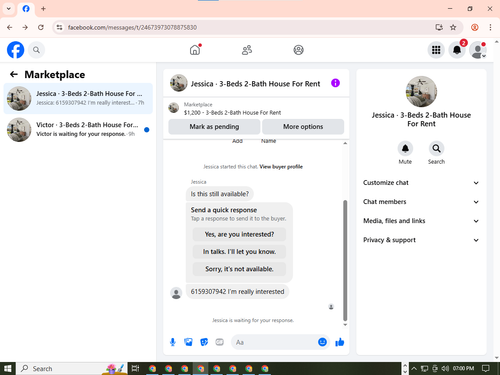Send 'Yes, are you interested?' quick reply
This screenshot has height=375, width=500.
(239, 234)
